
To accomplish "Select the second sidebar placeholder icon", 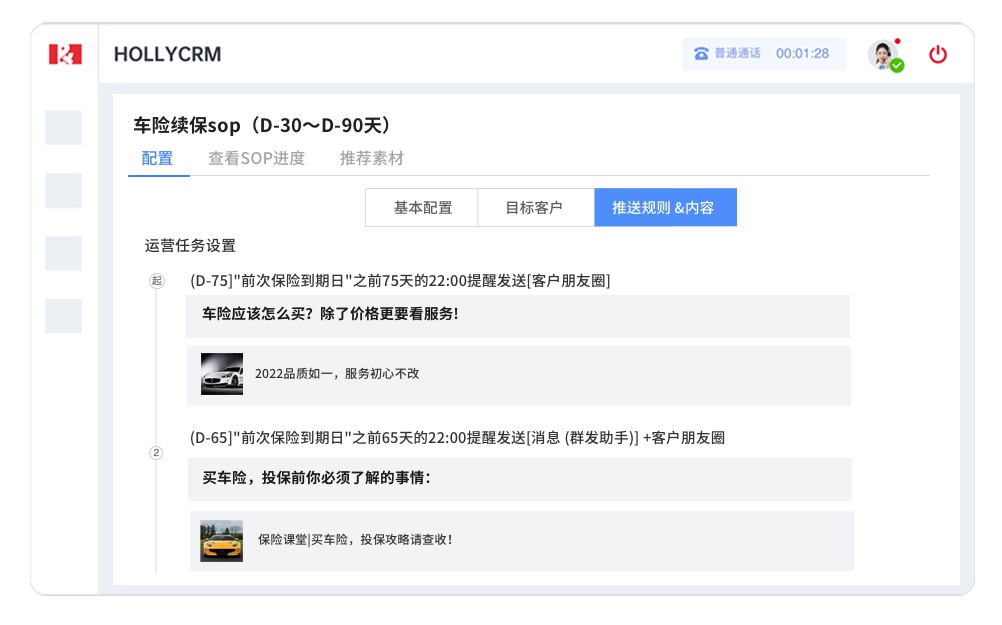I will coord(64,190).
